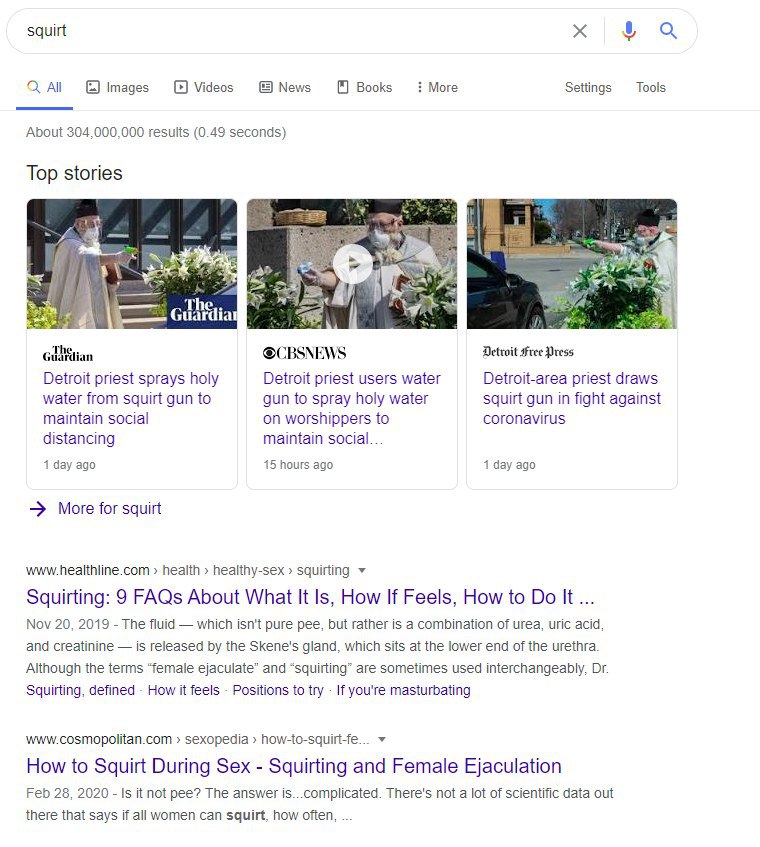The height and width of the screenshot is (847, 760).
Task: Jump to the Positions to try sitelink
Action: click(x=278, y=690)
